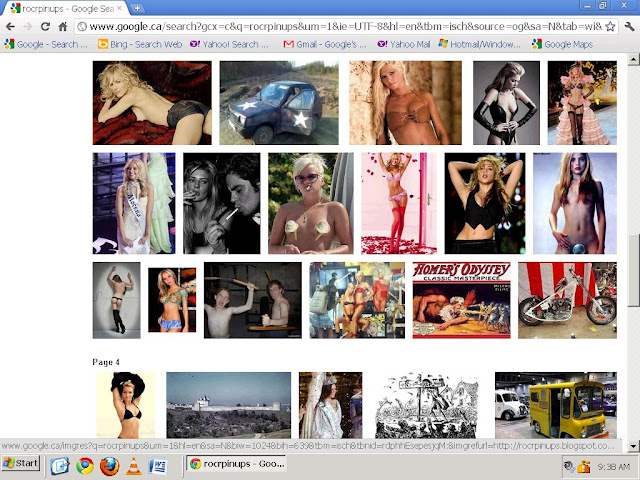
Task: Open the Gmail bookmark
Action: point(325,44)
